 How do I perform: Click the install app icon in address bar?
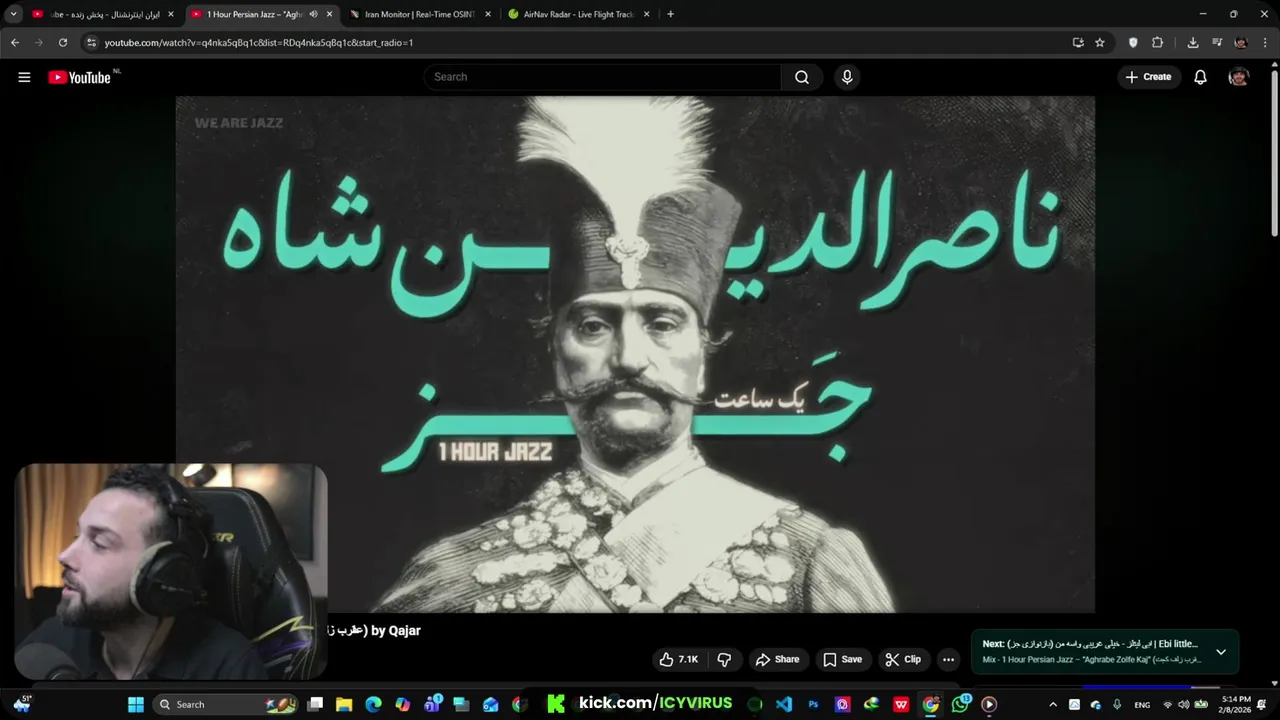coord(1078,42)
